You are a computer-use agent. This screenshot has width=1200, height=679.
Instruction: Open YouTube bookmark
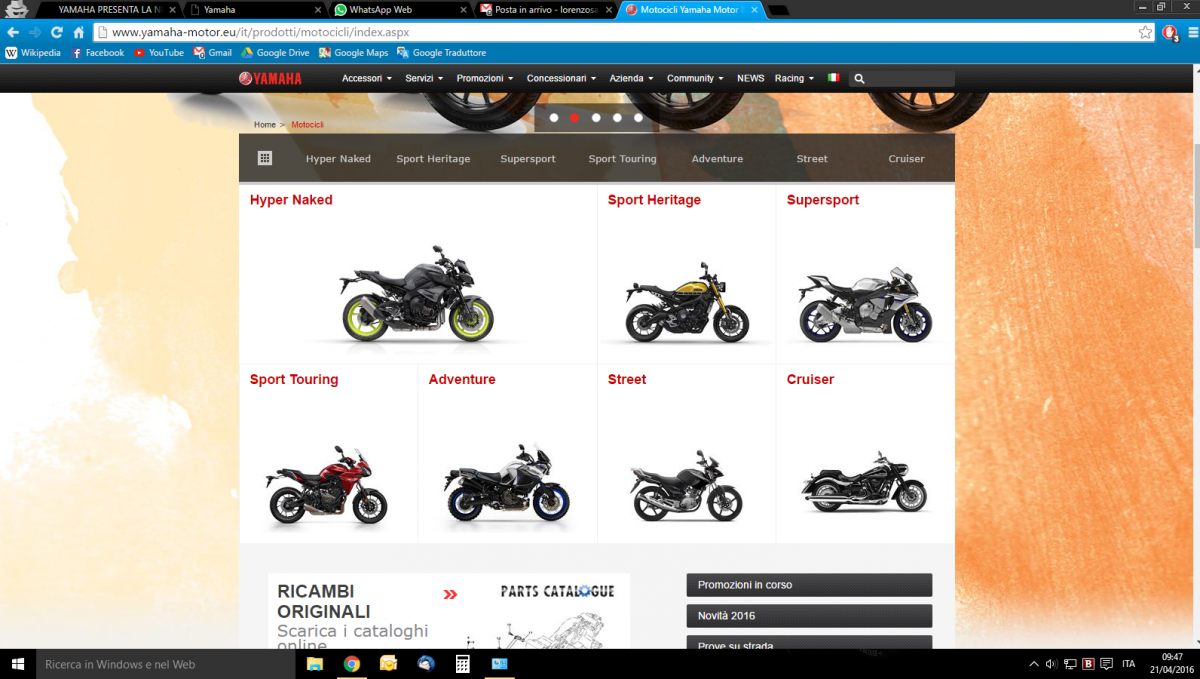159,53
